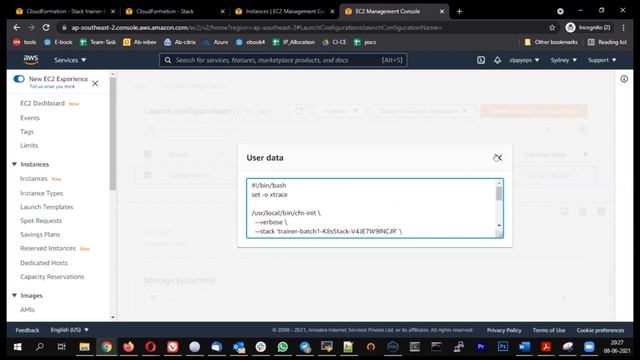Switch to Instances EC2 Management tab
The width and height of the screenshot is (640, 360).
(x=285, y=11)
